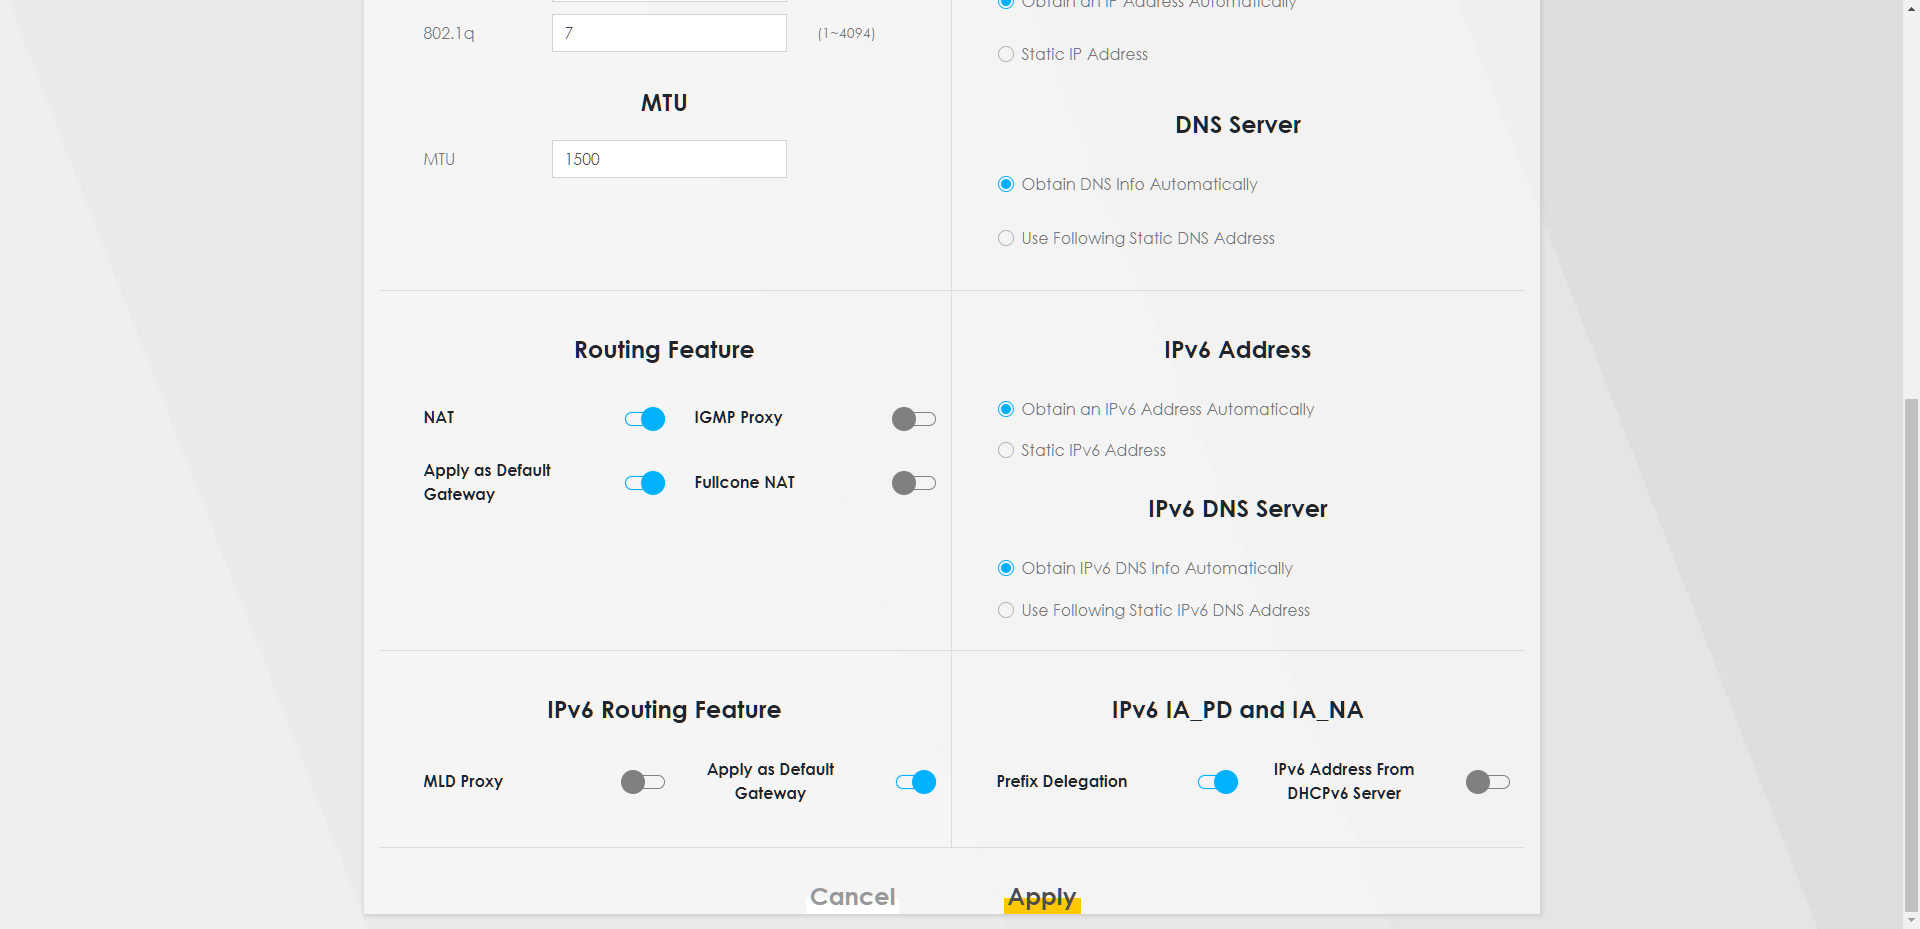Select Obtain IPv6 DNS Info Automatically

[x=1006, y=568]
